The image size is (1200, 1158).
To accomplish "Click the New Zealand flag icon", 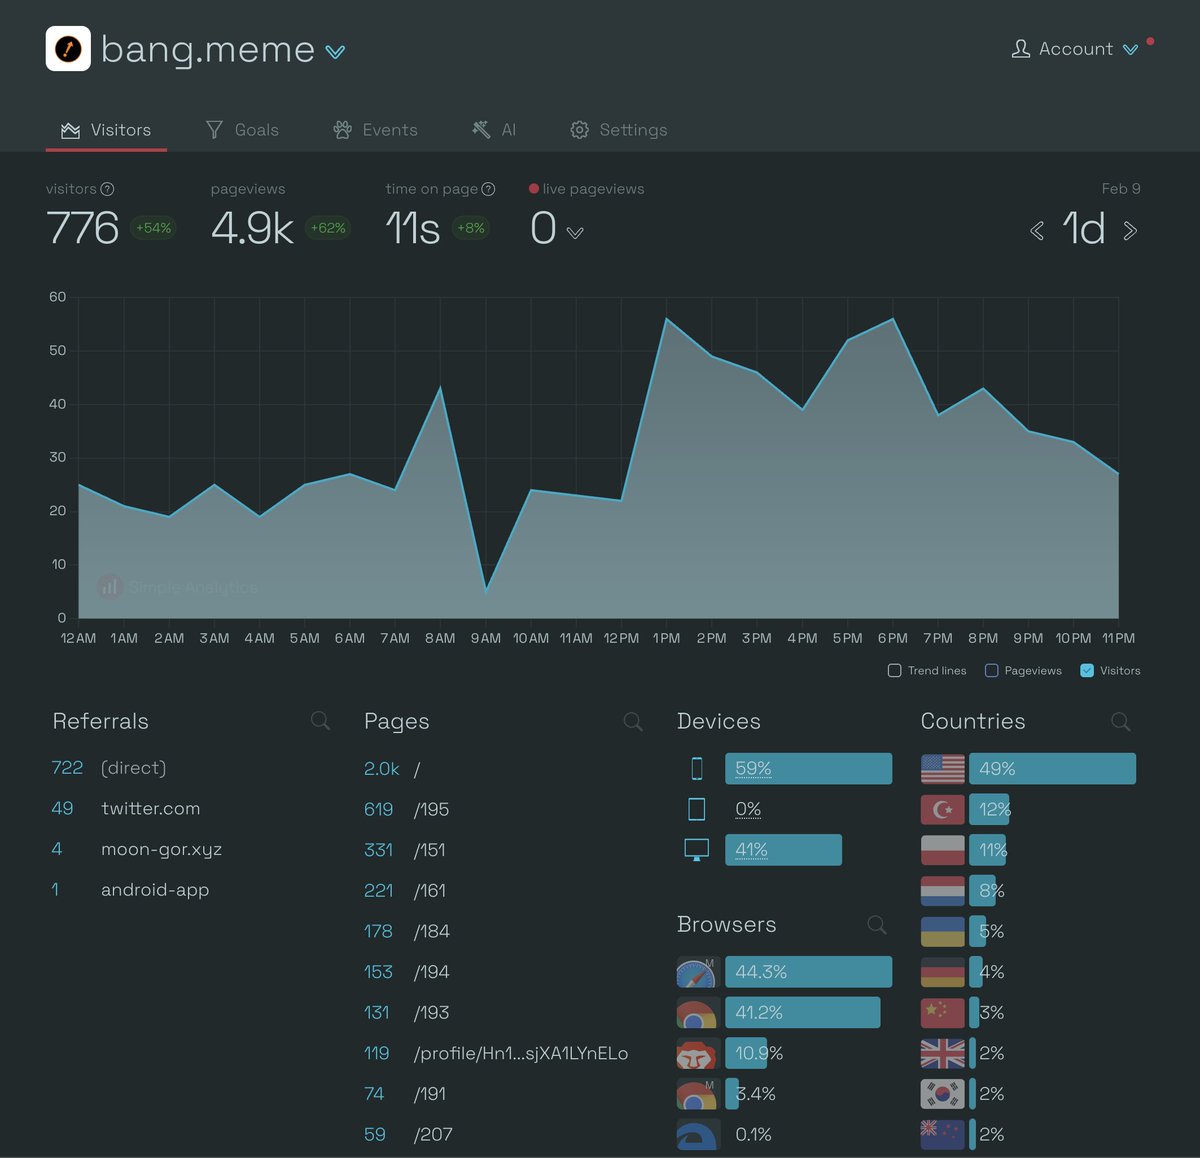I will tap(942, 1134).
